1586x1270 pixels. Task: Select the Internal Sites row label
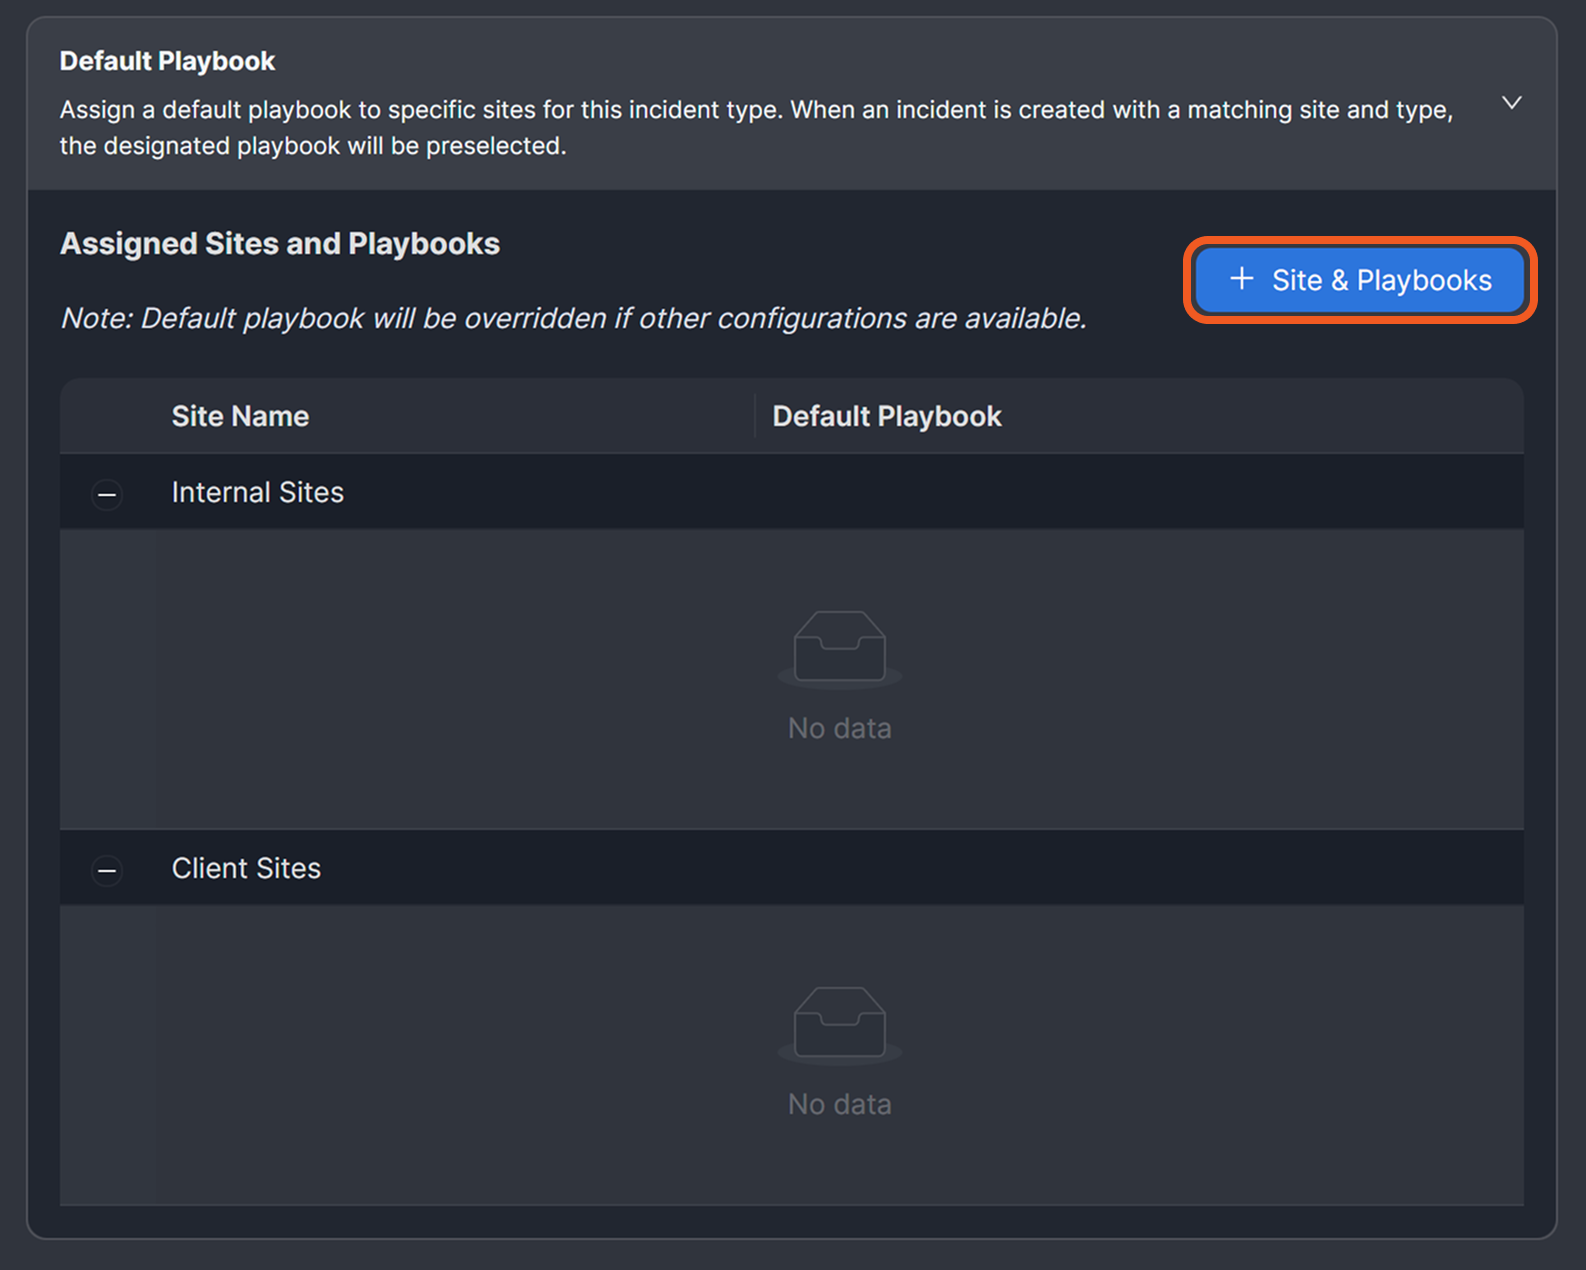(x=257, y=492)
